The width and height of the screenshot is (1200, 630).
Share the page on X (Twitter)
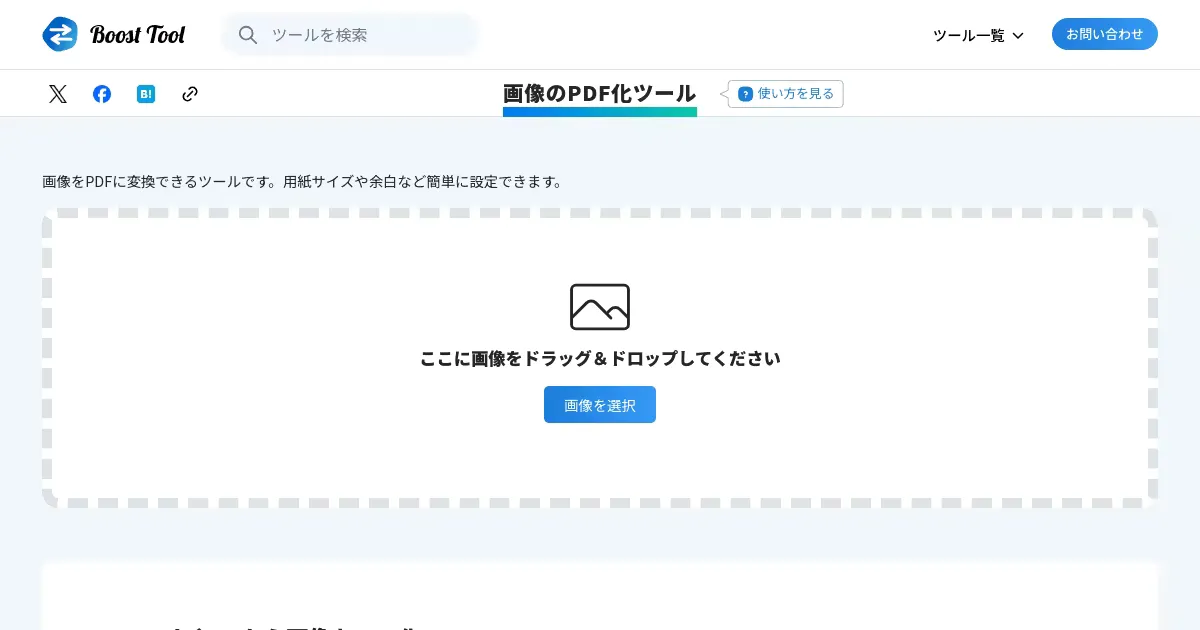pos(58,94)
